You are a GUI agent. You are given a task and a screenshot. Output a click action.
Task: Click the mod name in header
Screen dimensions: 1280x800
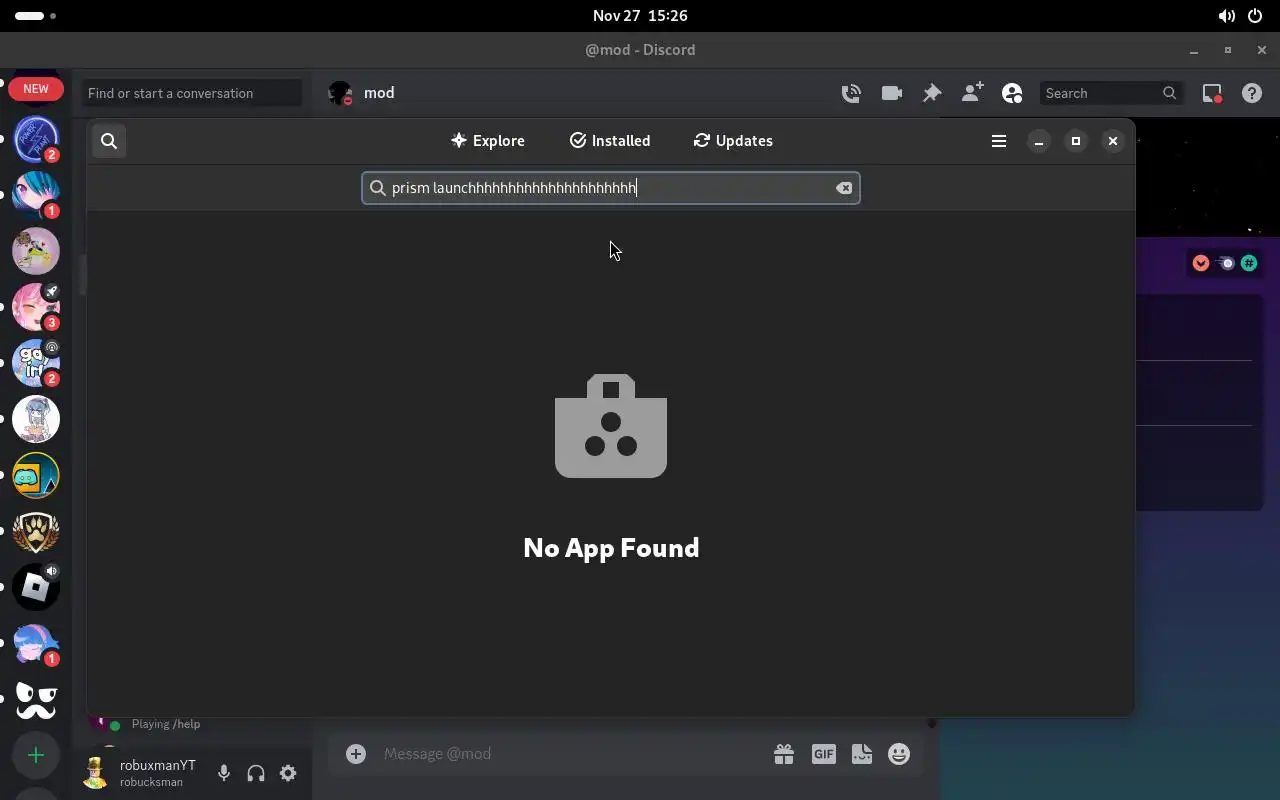(379, 93)
